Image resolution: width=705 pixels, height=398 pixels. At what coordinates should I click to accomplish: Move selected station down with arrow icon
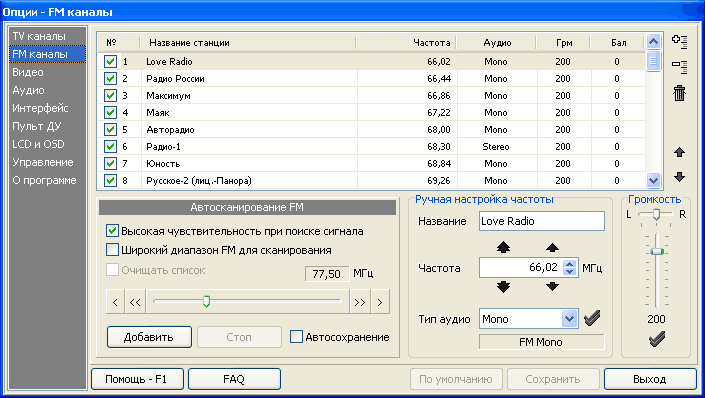679,177
